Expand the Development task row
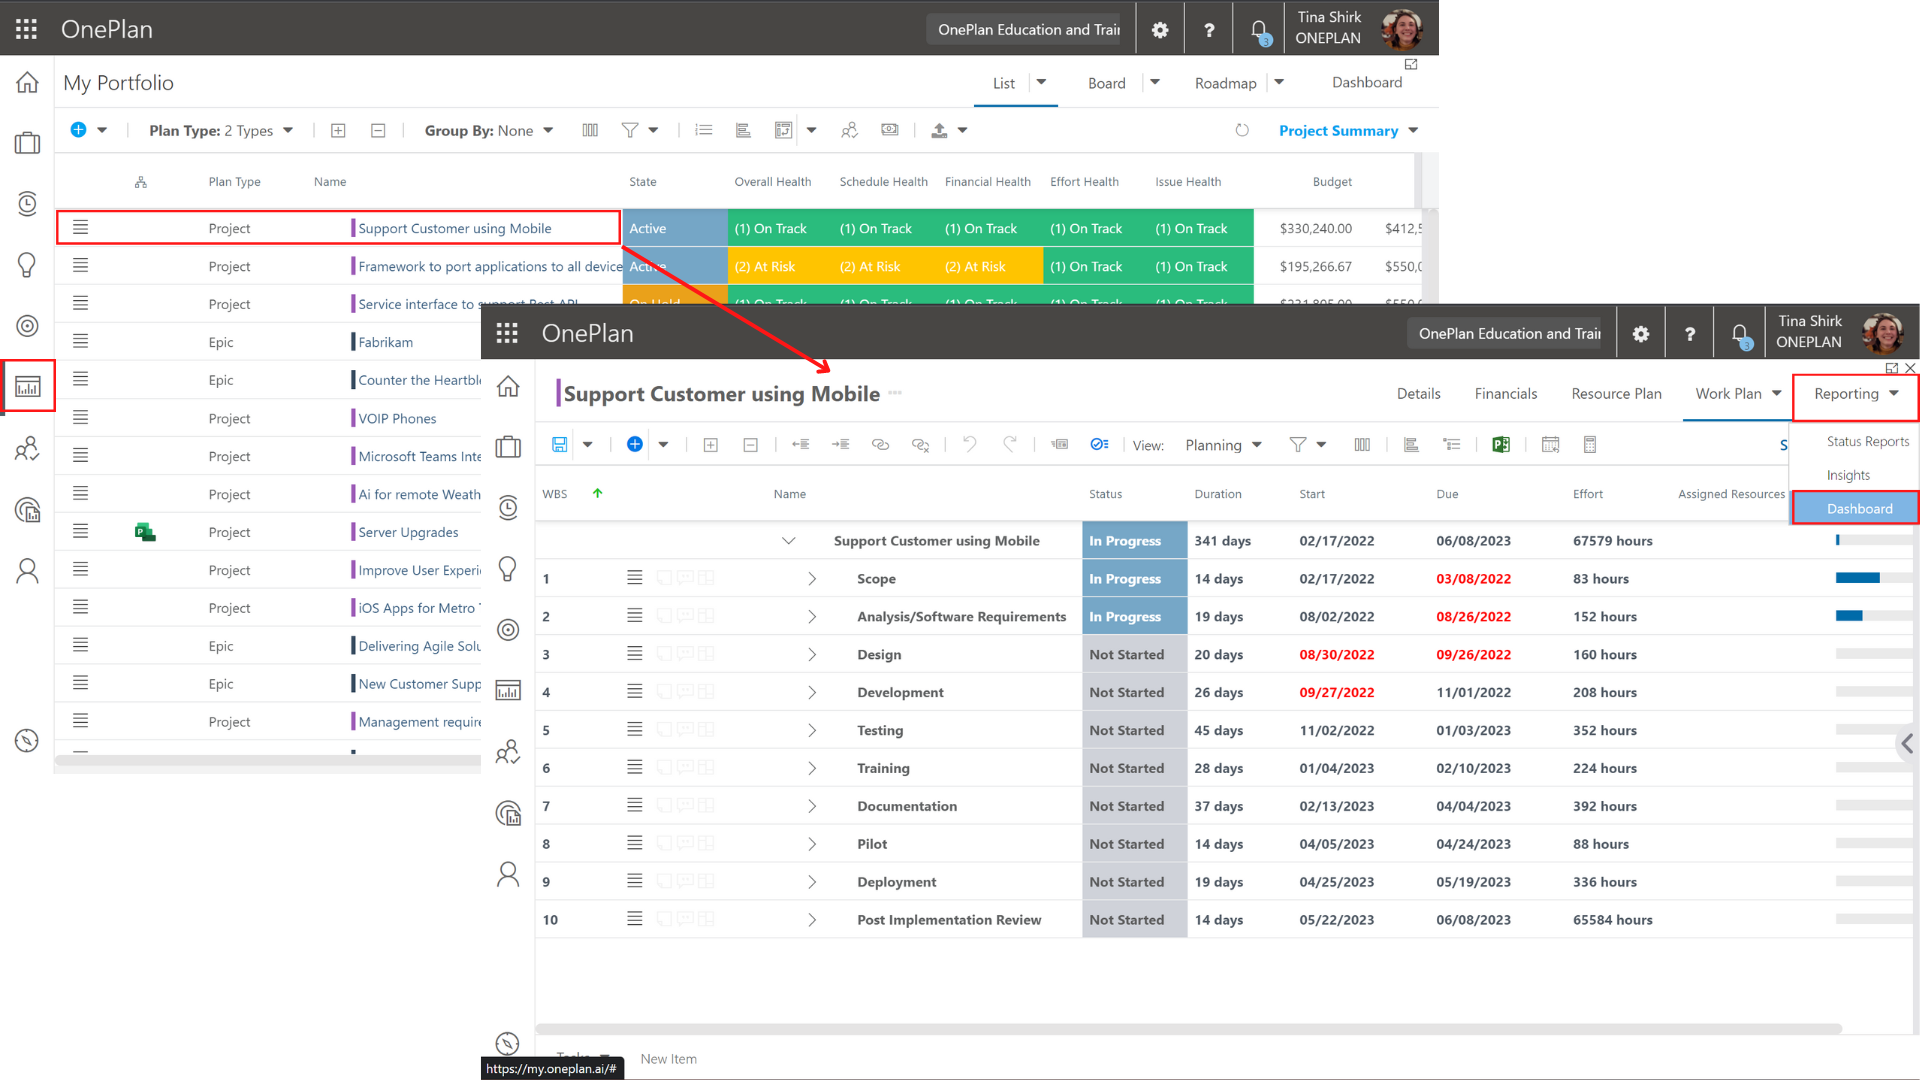The height and width of the screenshot is (1080, 1920). click(812, 693)
